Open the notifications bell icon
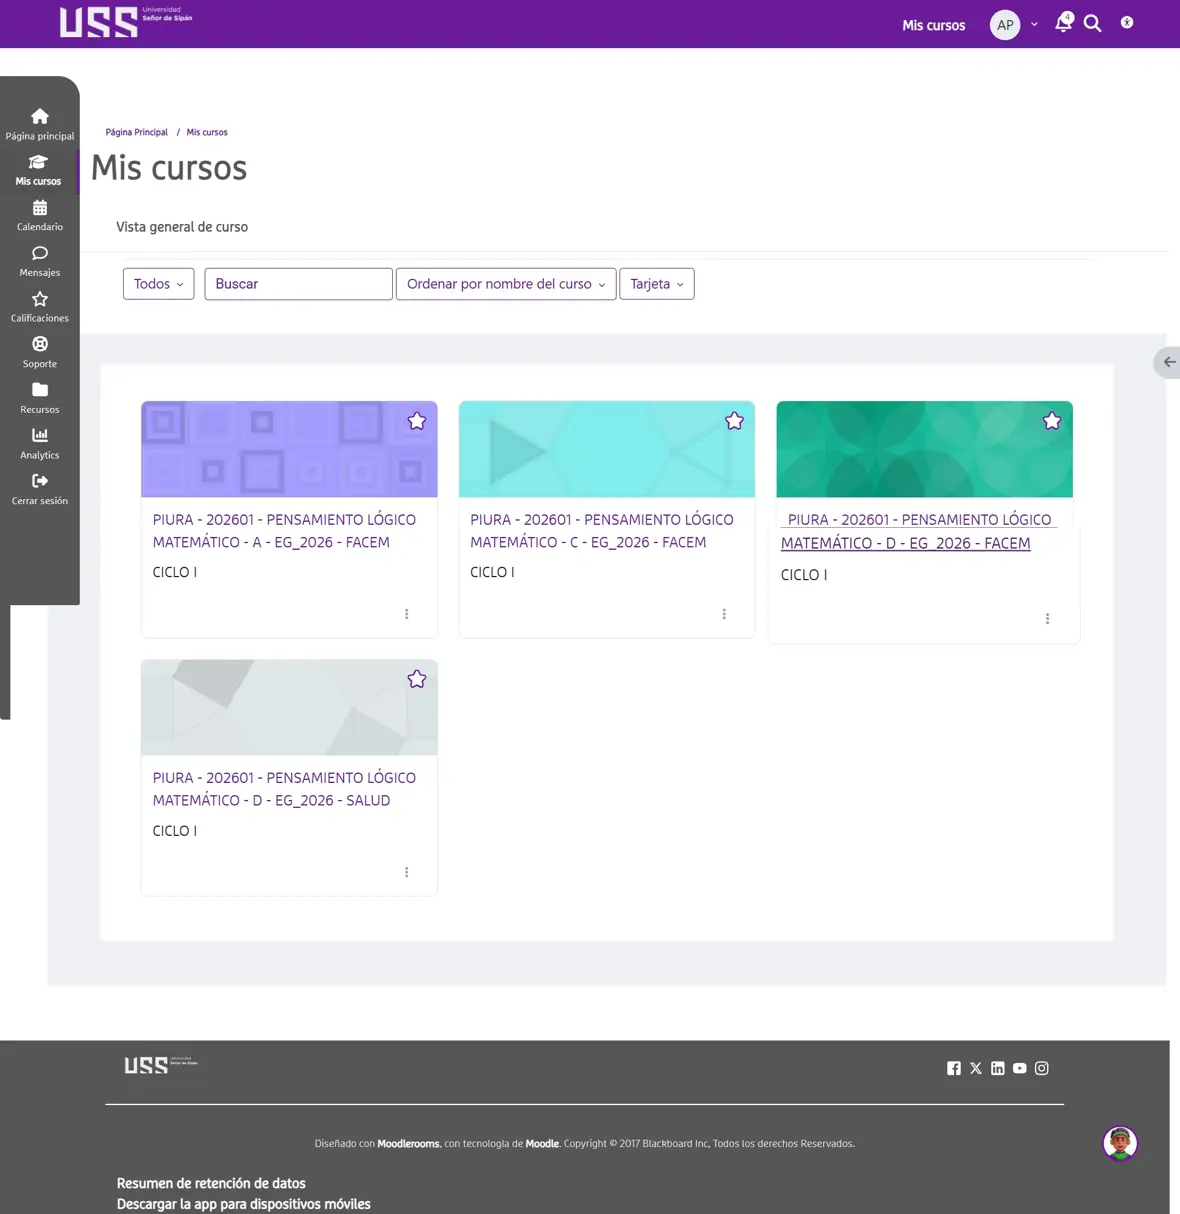1180x1214 pixels. pos(1062,24)
